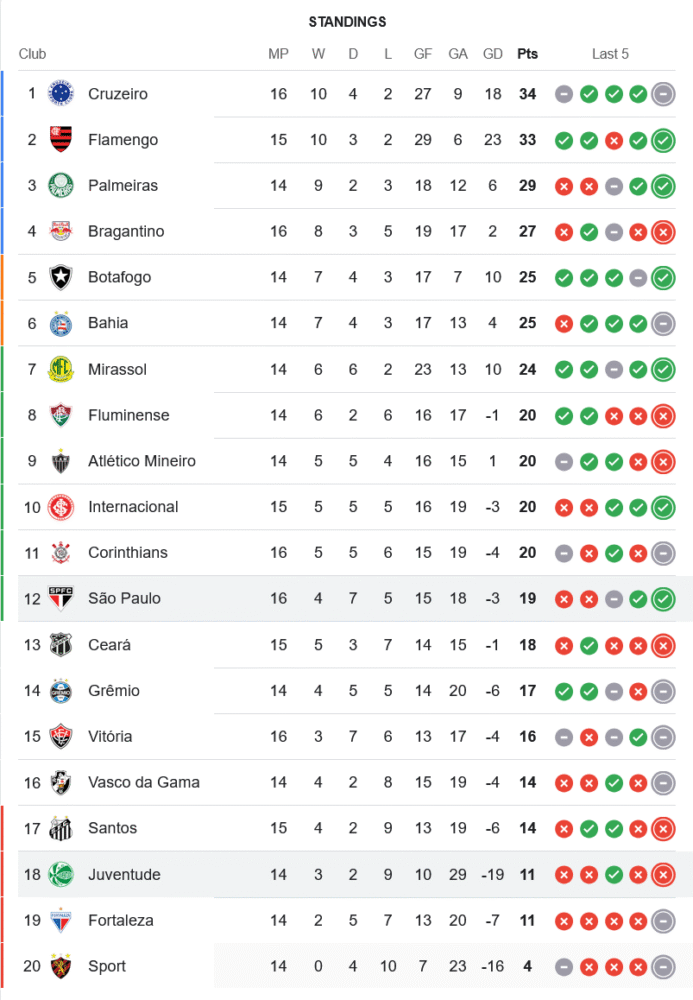693x1000 pixels.
Task: Click the Flamengo club crest
Action: coord(61,140)
